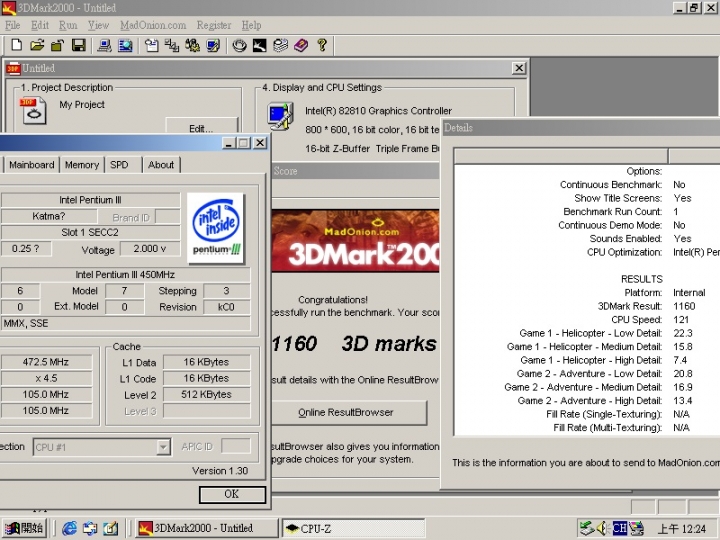Click the test selection checklist toolbar icon

coord(172,45)
